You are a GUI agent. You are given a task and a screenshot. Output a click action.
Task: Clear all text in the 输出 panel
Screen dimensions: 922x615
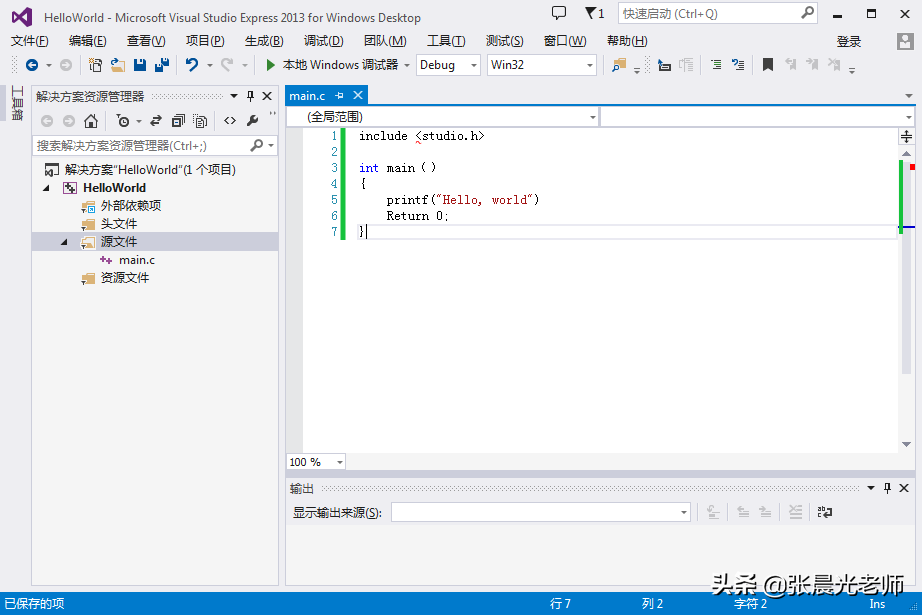point(795,512)
